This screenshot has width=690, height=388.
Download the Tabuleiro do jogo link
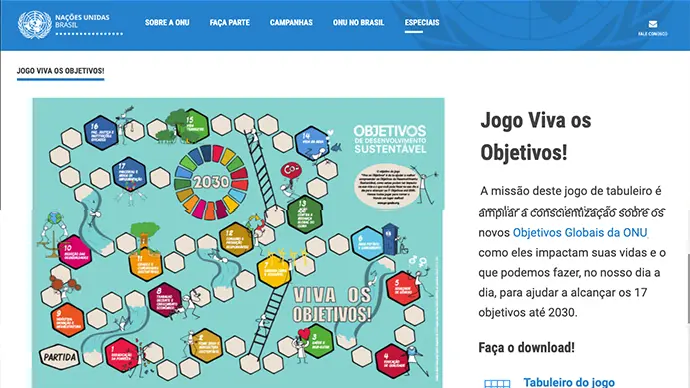(x=569, y=382)
